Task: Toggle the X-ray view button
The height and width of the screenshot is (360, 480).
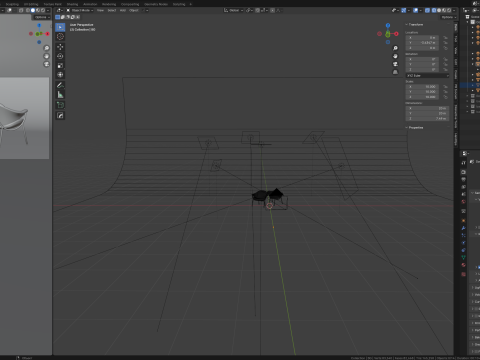Action: (x=427, y=10)
